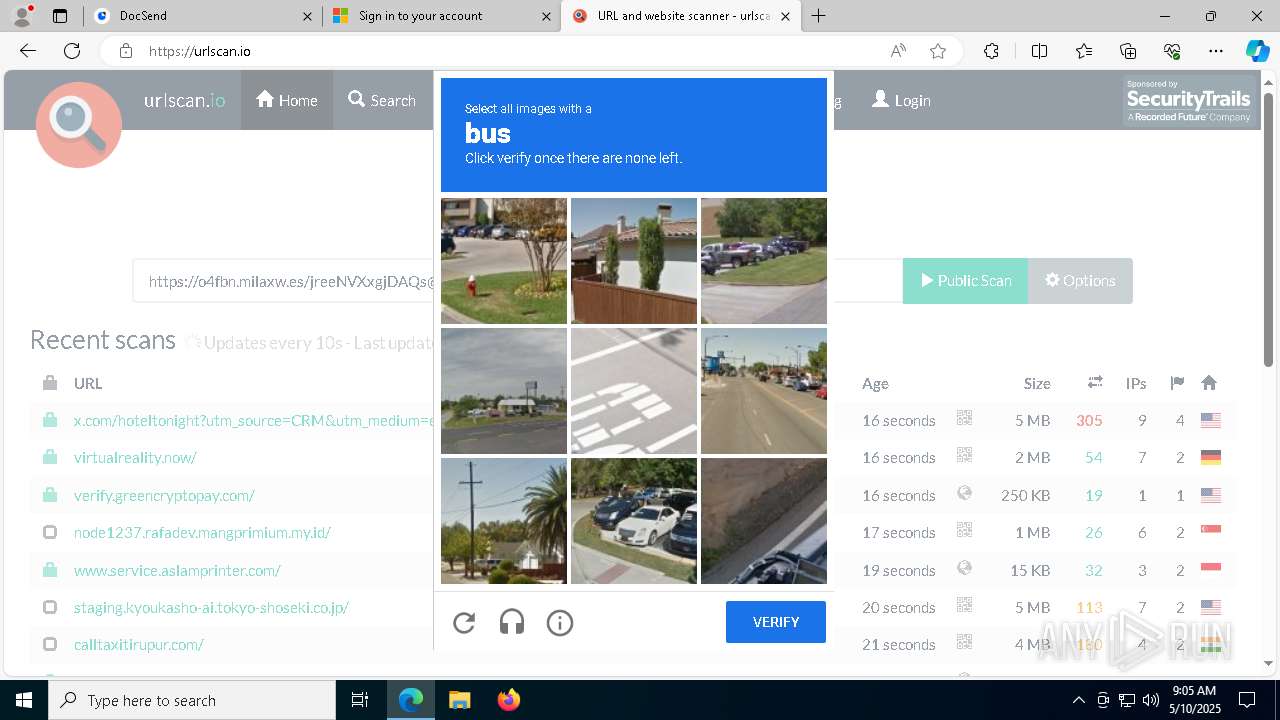Open the Login menu item
Screen dimensions: 1280x720
pos(901,100)
